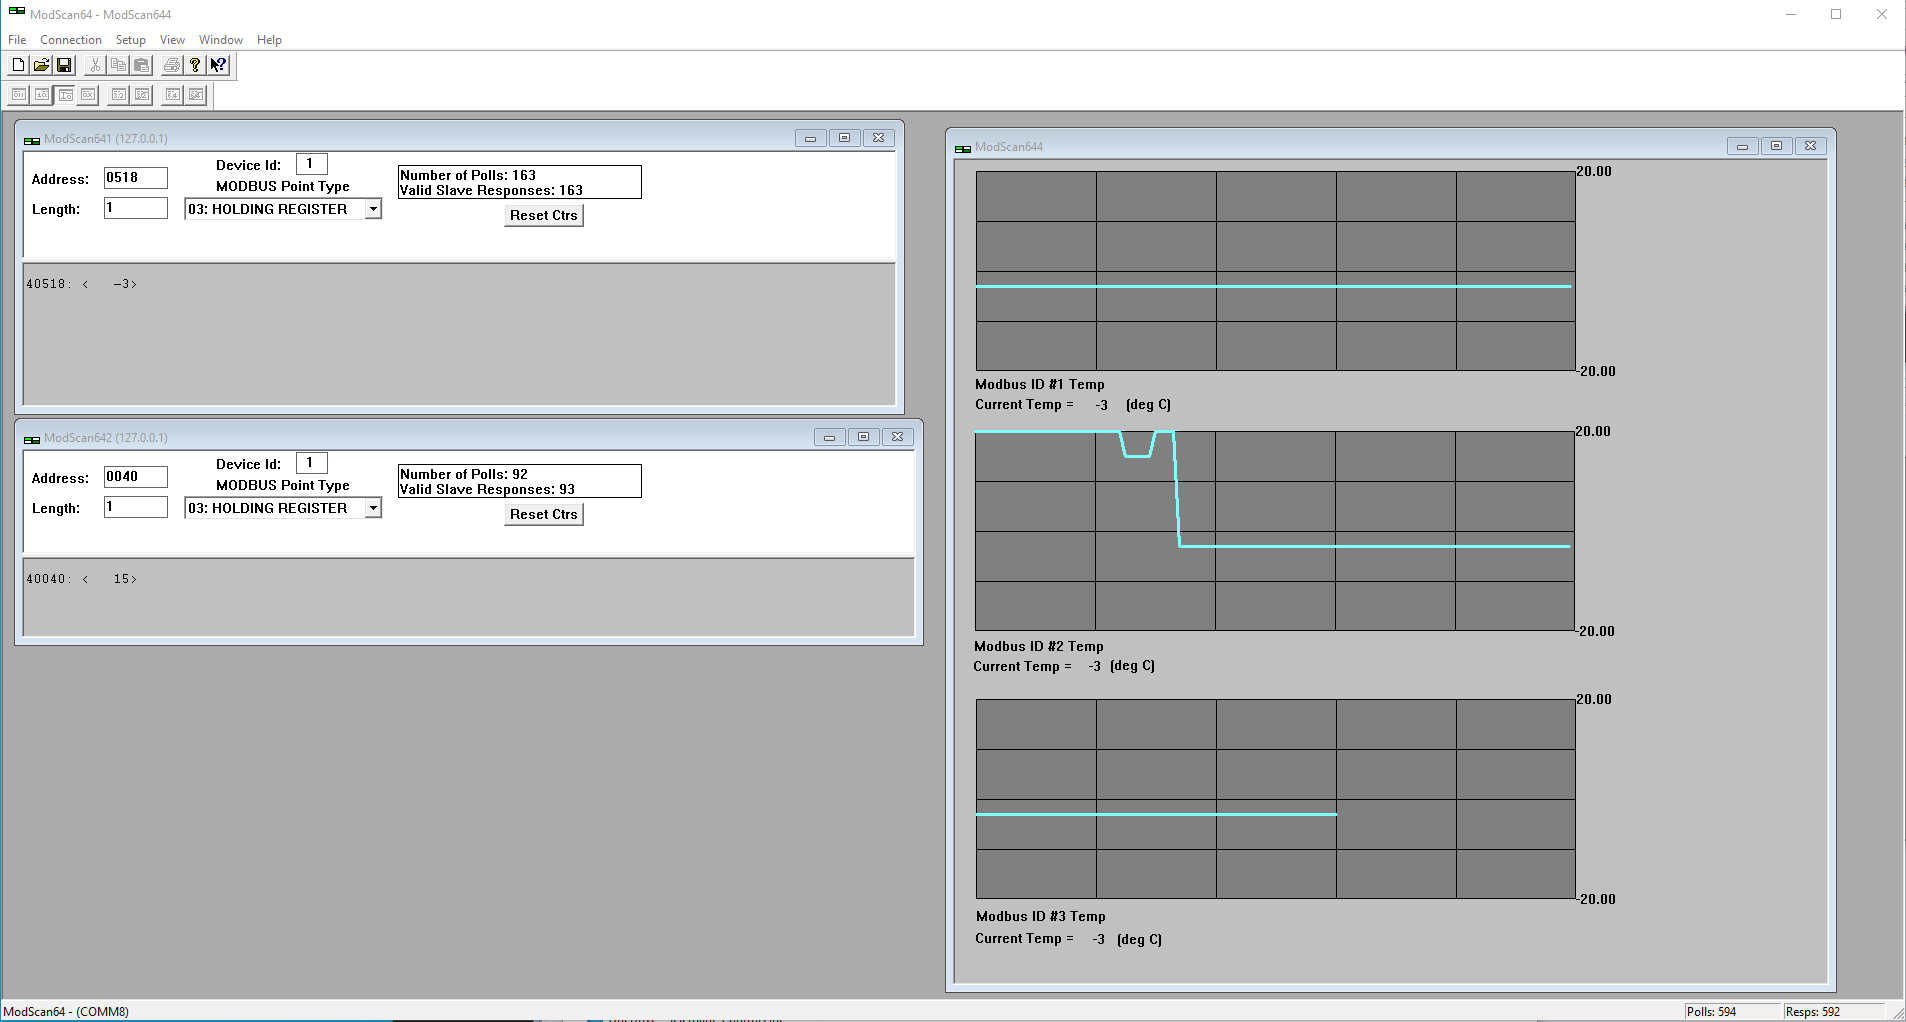Click the Paste clipboard toolbar icon
1906x1022 pixels.
(x=141, y=65)
